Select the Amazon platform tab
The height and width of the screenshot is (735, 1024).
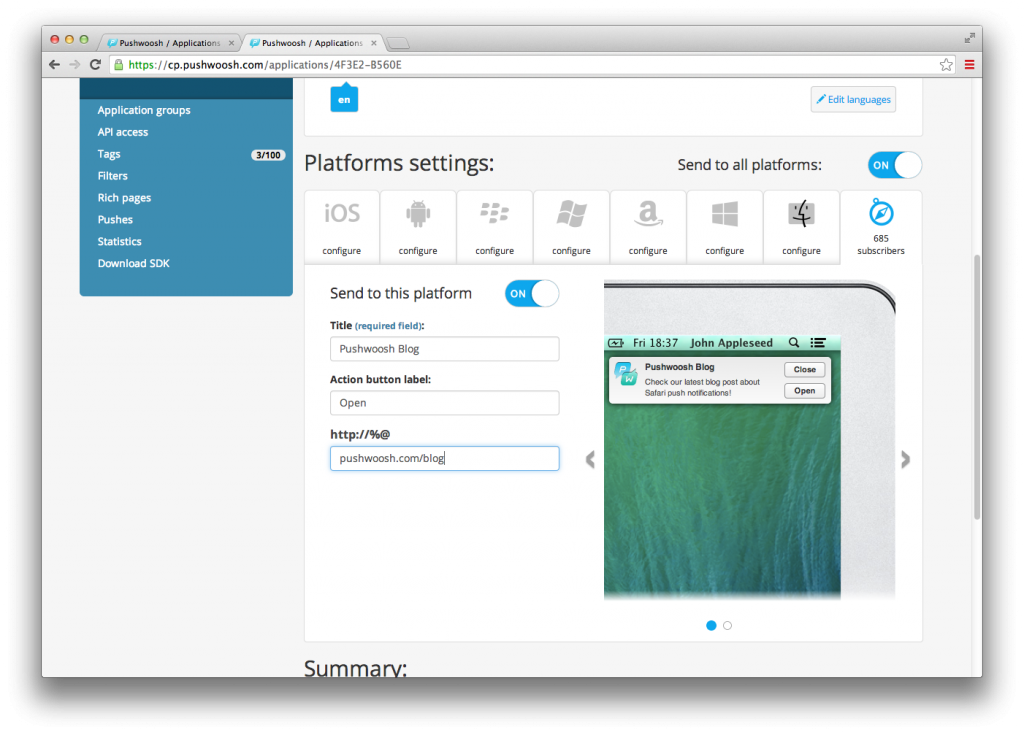pyautogui.click(x=648, y=227)
